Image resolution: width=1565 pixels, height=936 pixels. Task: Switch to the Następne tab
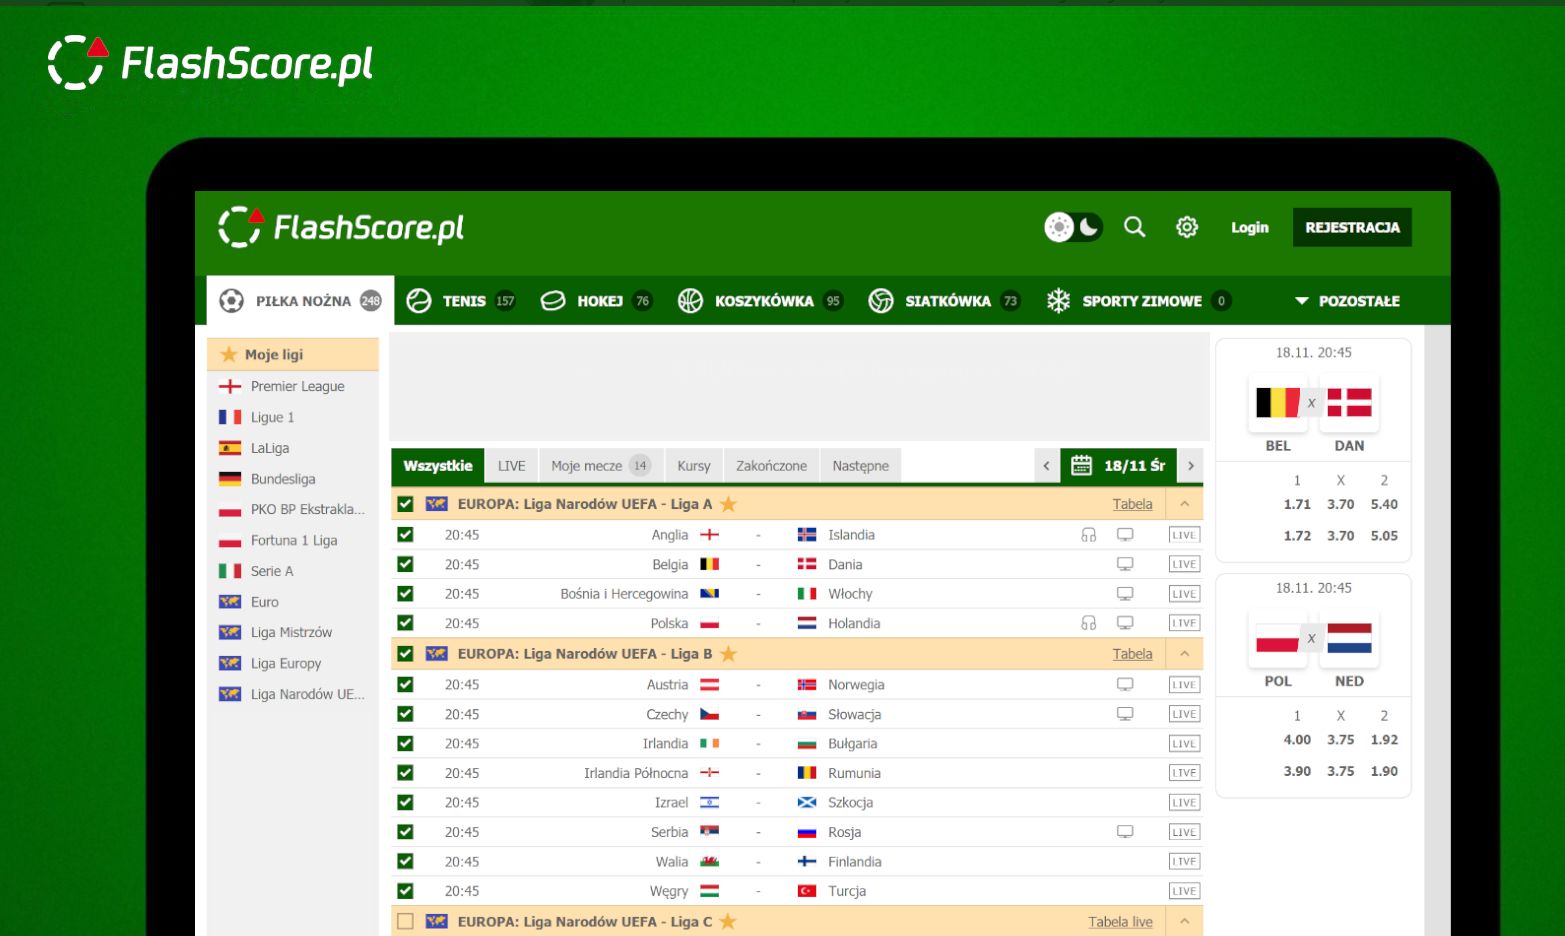click(x=860, y=465)
